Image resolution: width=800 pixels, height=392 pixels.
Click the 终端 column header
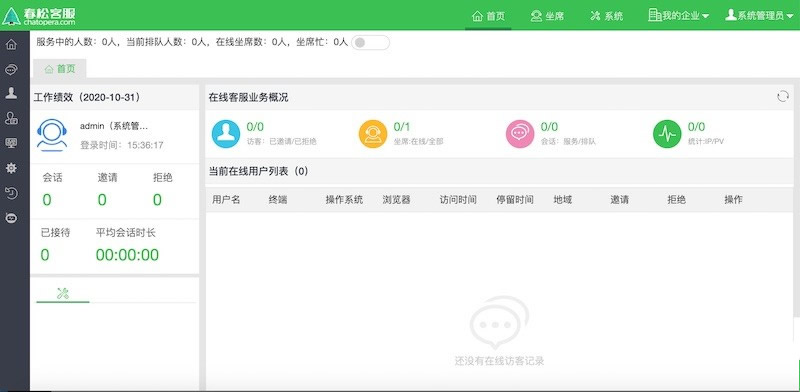(x=278, y=200)
